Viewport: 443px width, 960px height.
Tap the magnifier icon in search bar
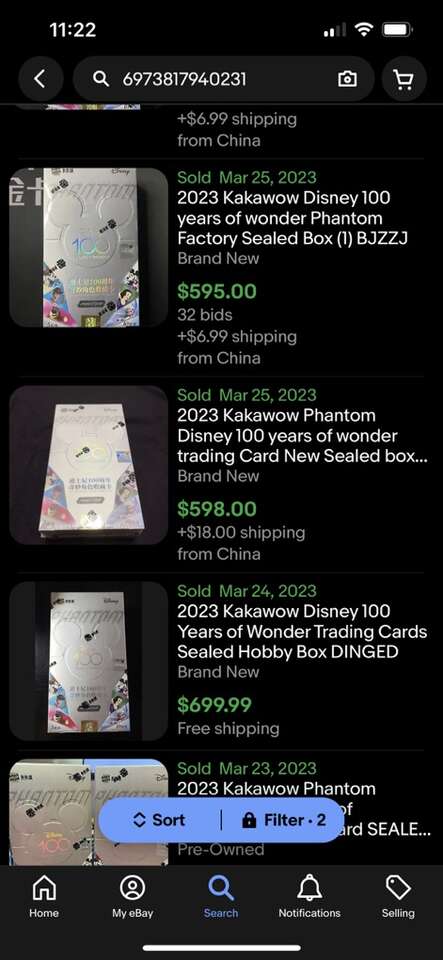(101, 78)
